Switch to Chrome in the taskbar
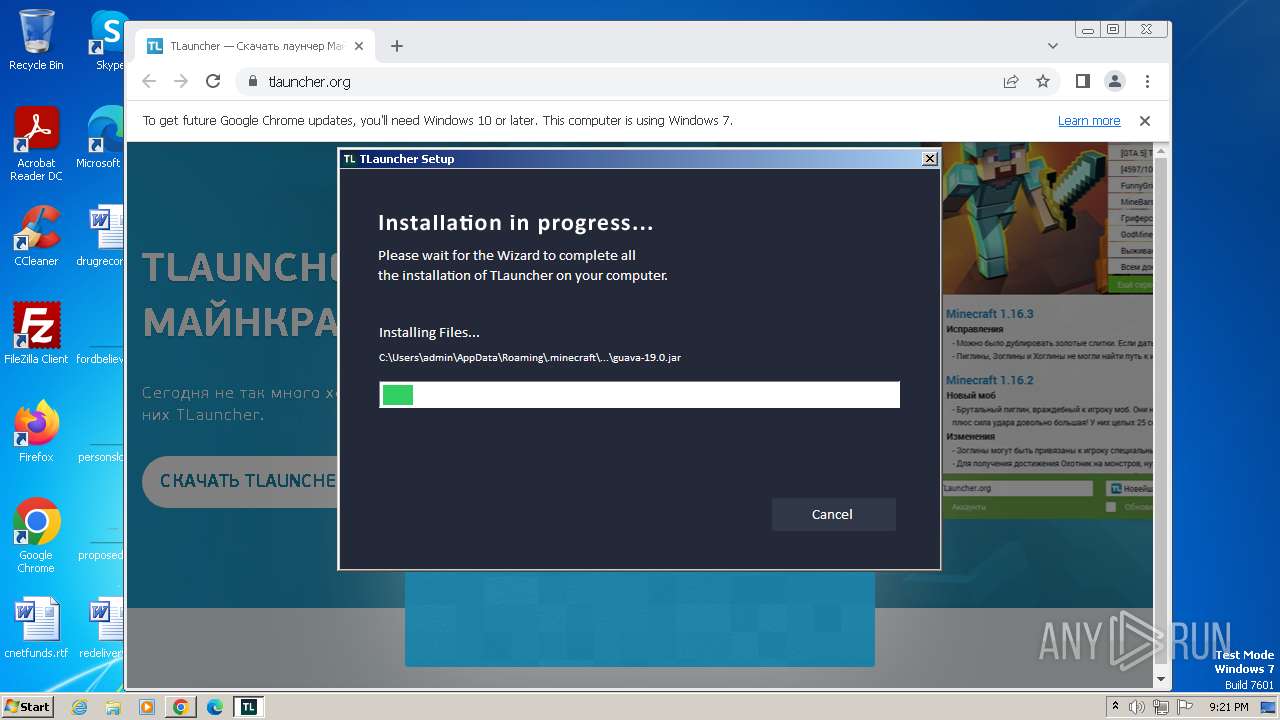Image resolution: width=1280 pixels, height=720 pixels. pyautogui.click(x=180, y=707)
